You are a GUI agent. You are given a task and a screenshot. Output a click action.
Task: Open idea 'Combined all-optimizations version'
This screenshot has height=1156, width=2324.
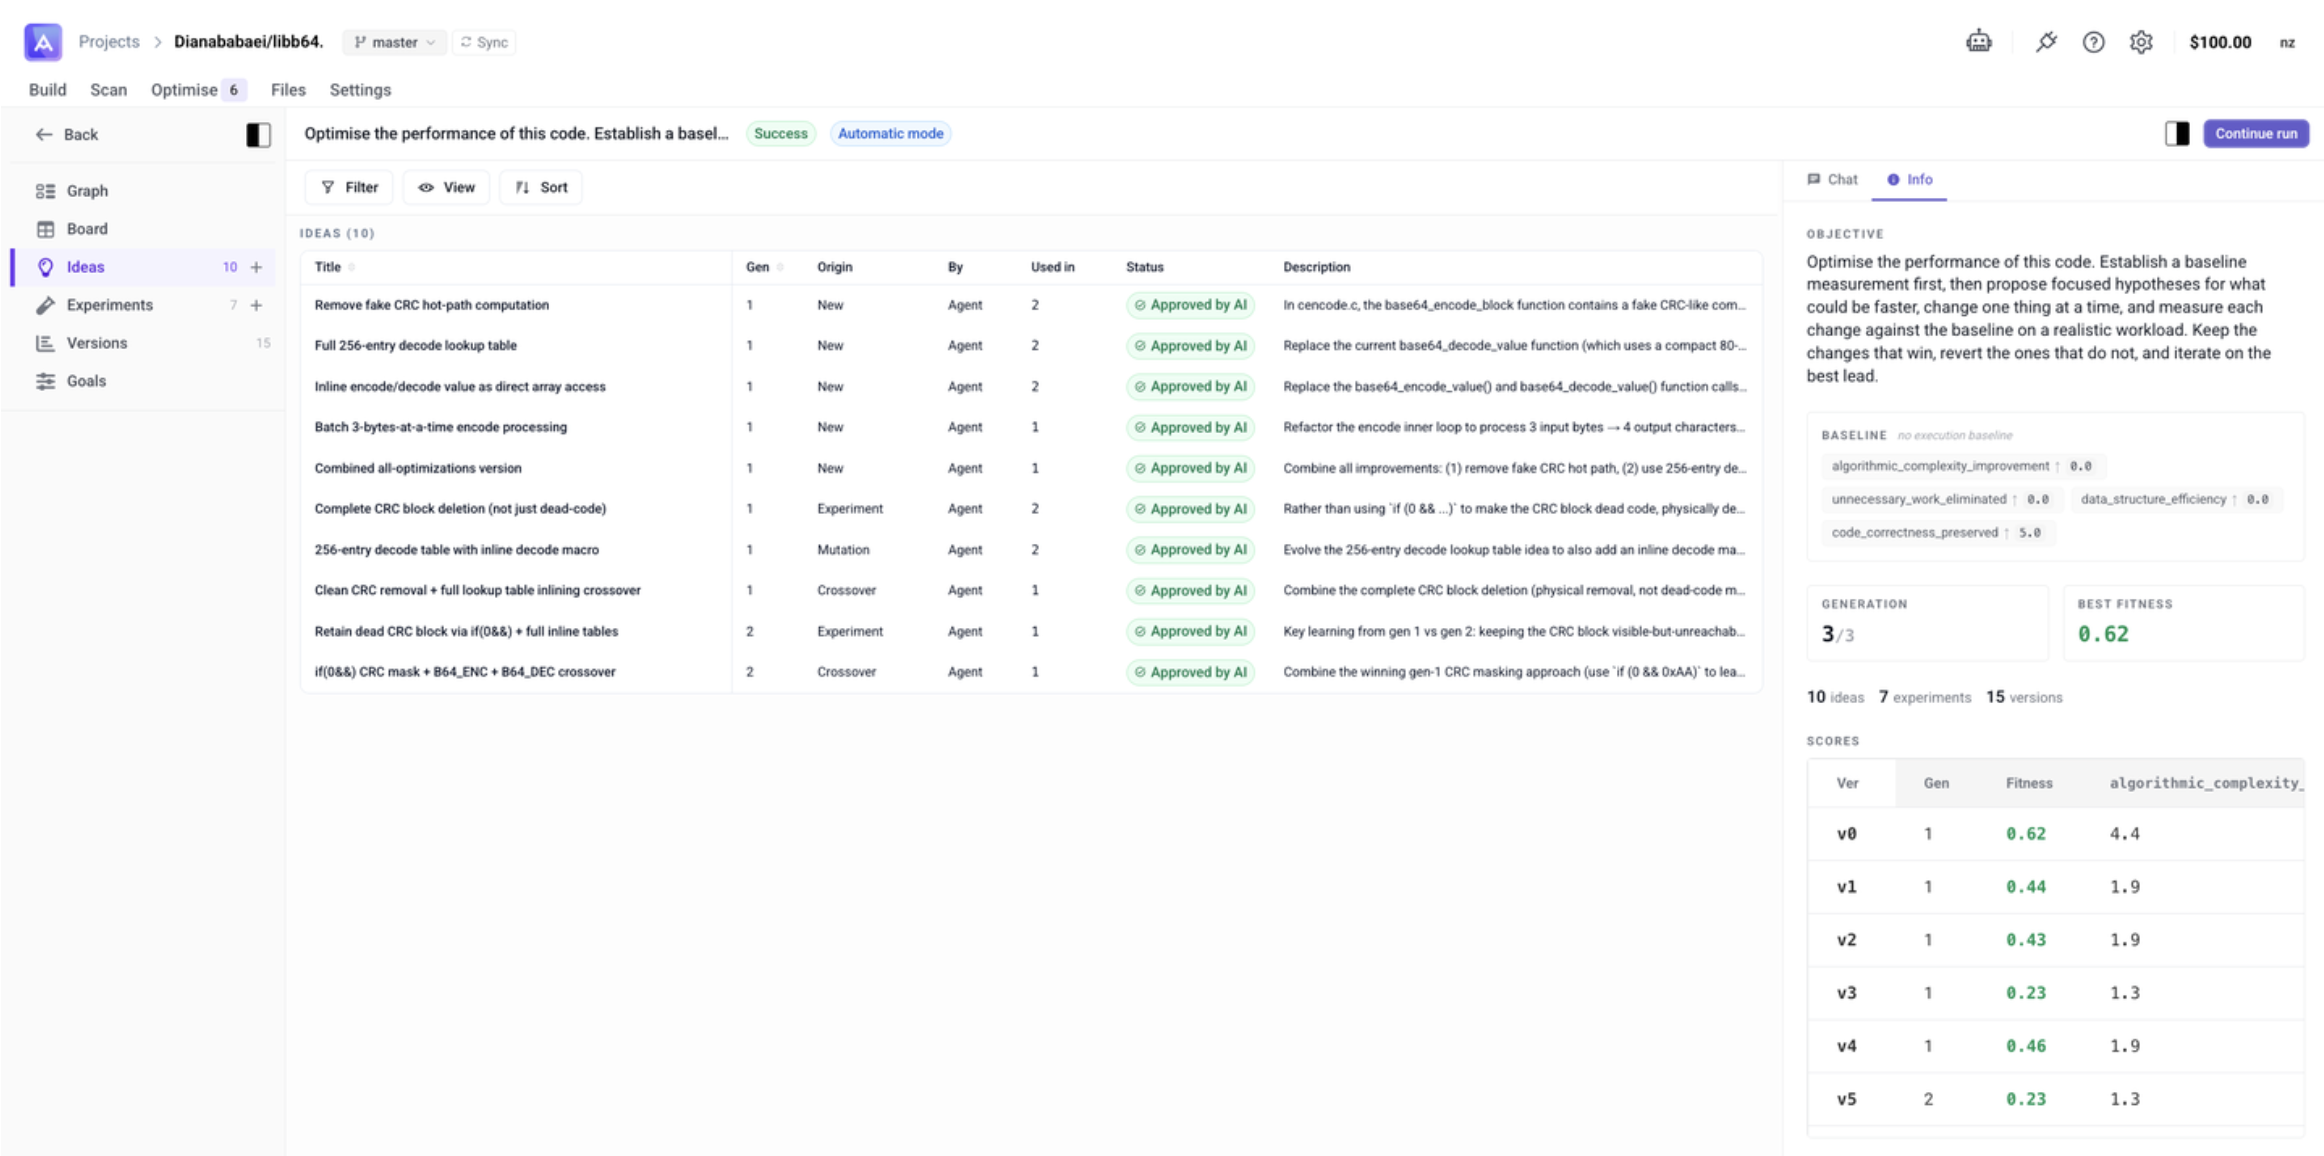coord(417,468)
